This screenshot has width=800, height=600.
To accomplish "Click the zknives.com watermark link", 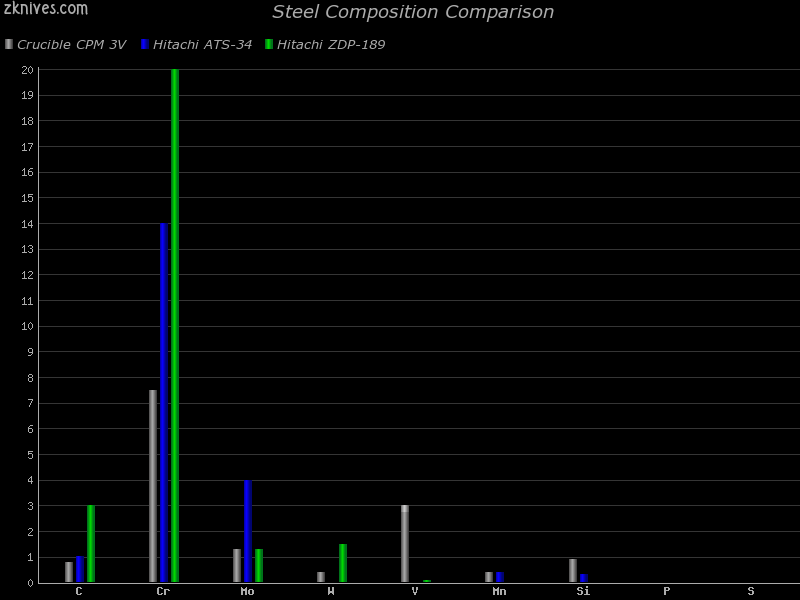I will tap(46, 9).
